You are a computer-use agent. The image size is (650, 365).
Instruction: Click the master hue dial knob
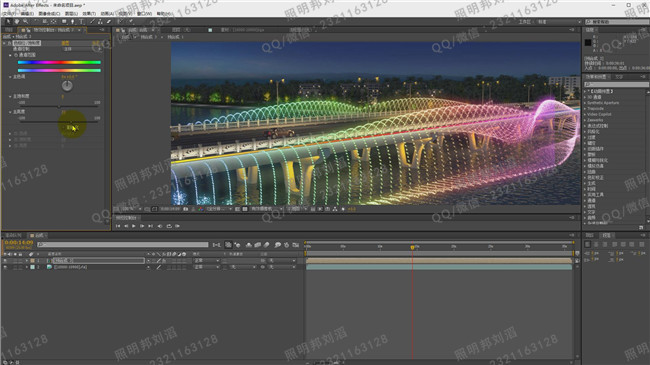67,86
